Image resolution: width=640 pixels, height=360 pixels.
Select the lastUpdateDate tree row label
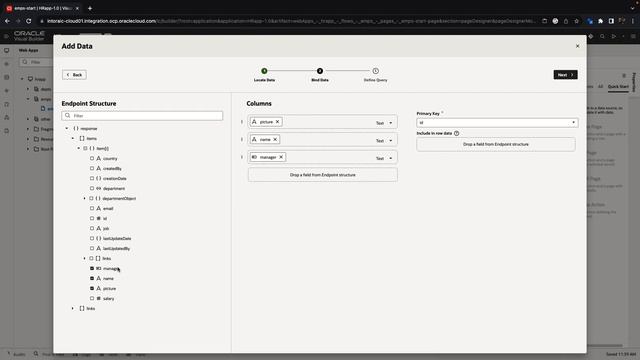[117, 238]
